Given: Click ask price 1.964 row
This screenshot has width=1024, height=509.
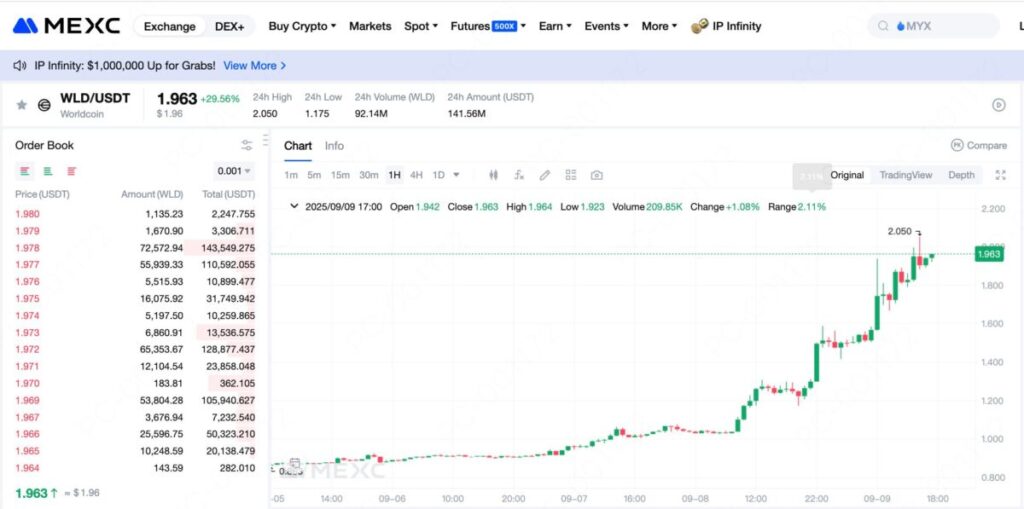Looking at the screenshot, I should [x=135, y=468].
